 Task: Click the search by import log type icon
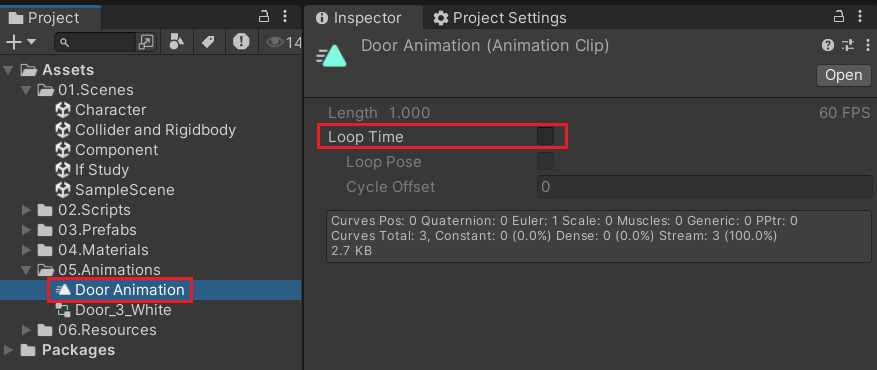click(x=241, y=41)
